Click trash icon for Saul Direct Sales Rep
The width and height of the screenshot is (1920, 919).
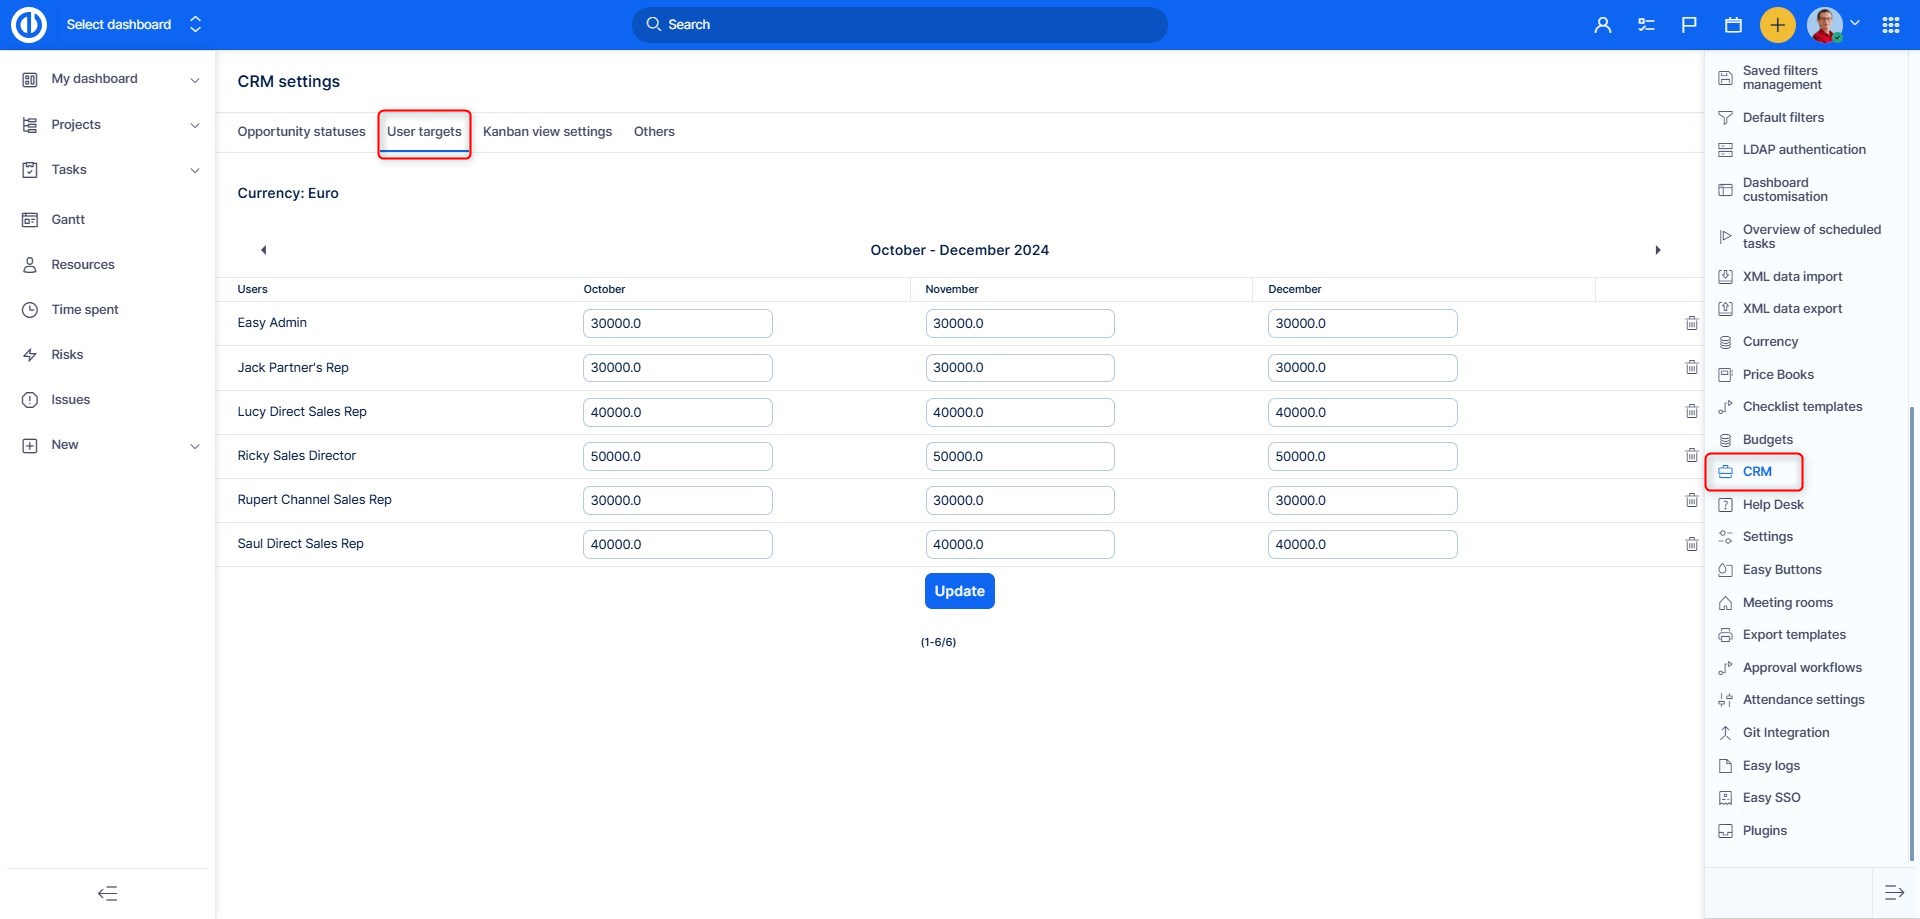click(x=1691, y=544)
